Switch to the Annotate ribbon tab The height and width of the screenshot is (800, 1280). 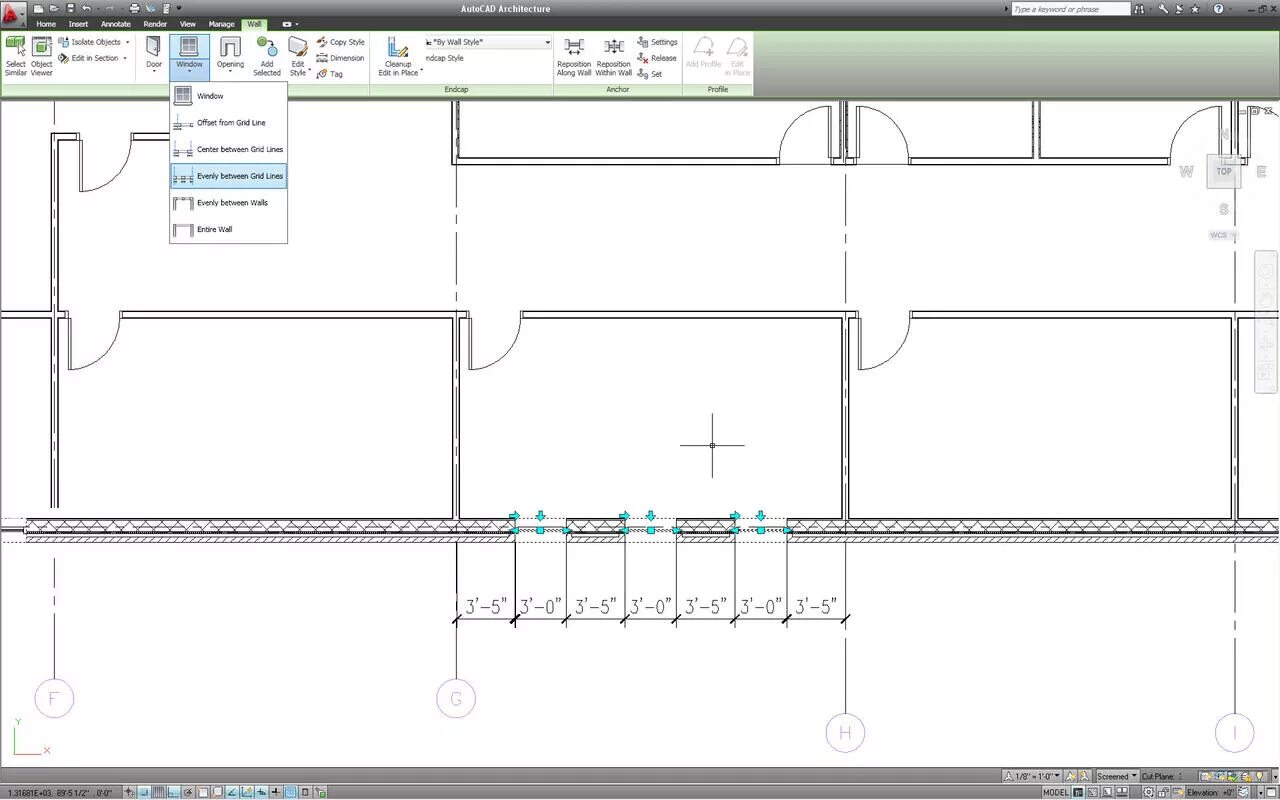116,24
